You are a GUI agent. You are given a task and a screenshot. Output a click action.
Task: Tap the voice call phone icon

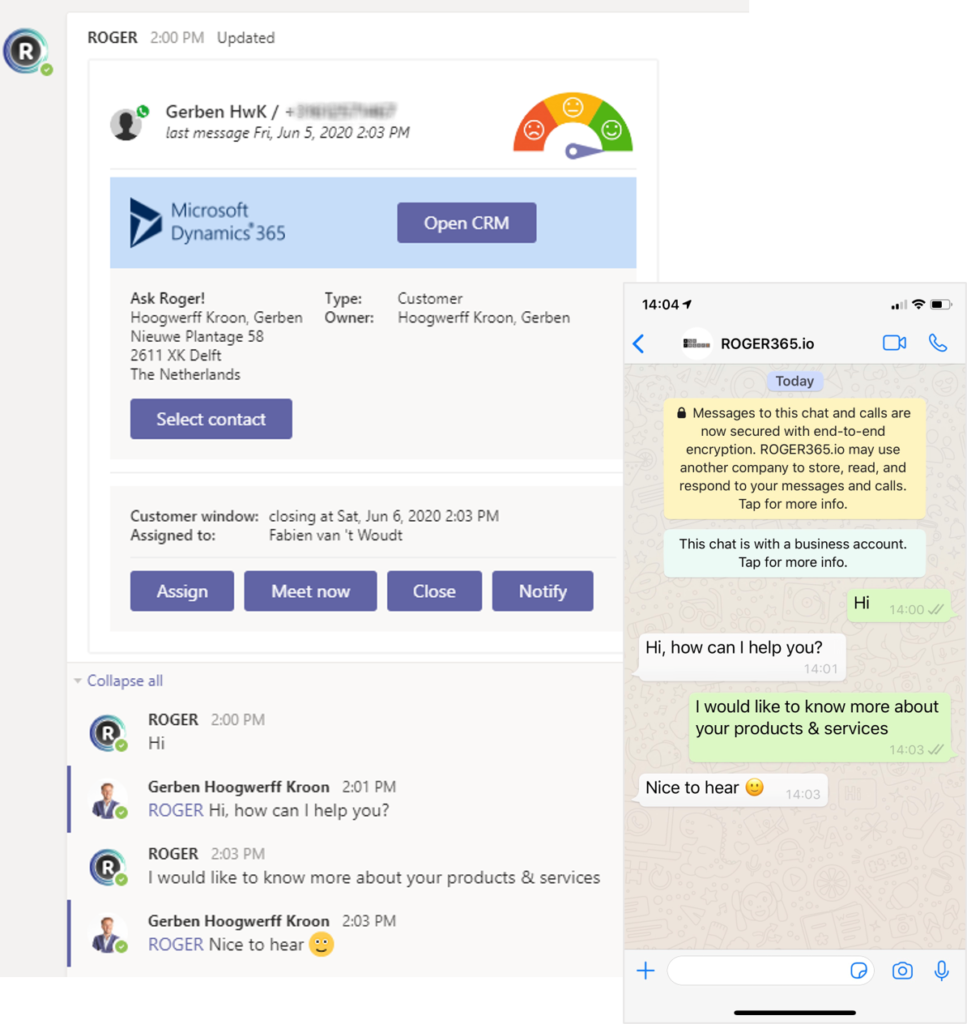point(938,343)
